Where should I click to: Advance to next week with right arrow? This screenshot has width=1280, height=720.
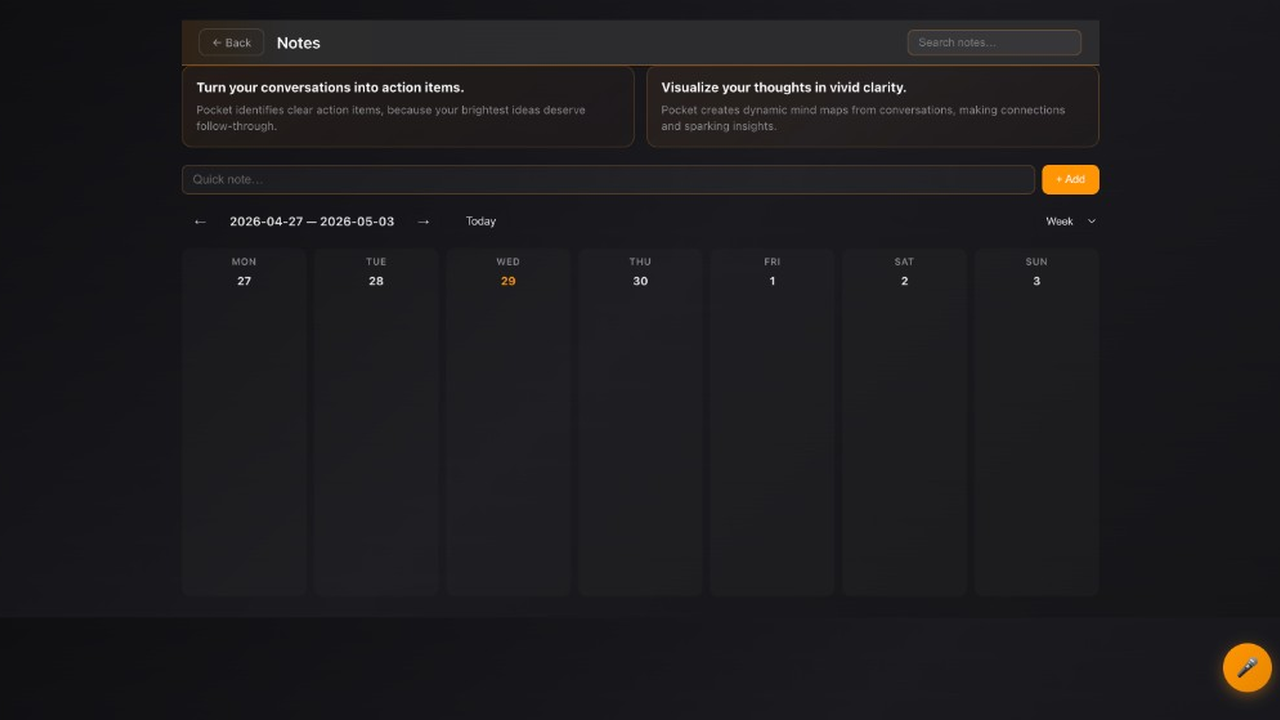(423, 221)
